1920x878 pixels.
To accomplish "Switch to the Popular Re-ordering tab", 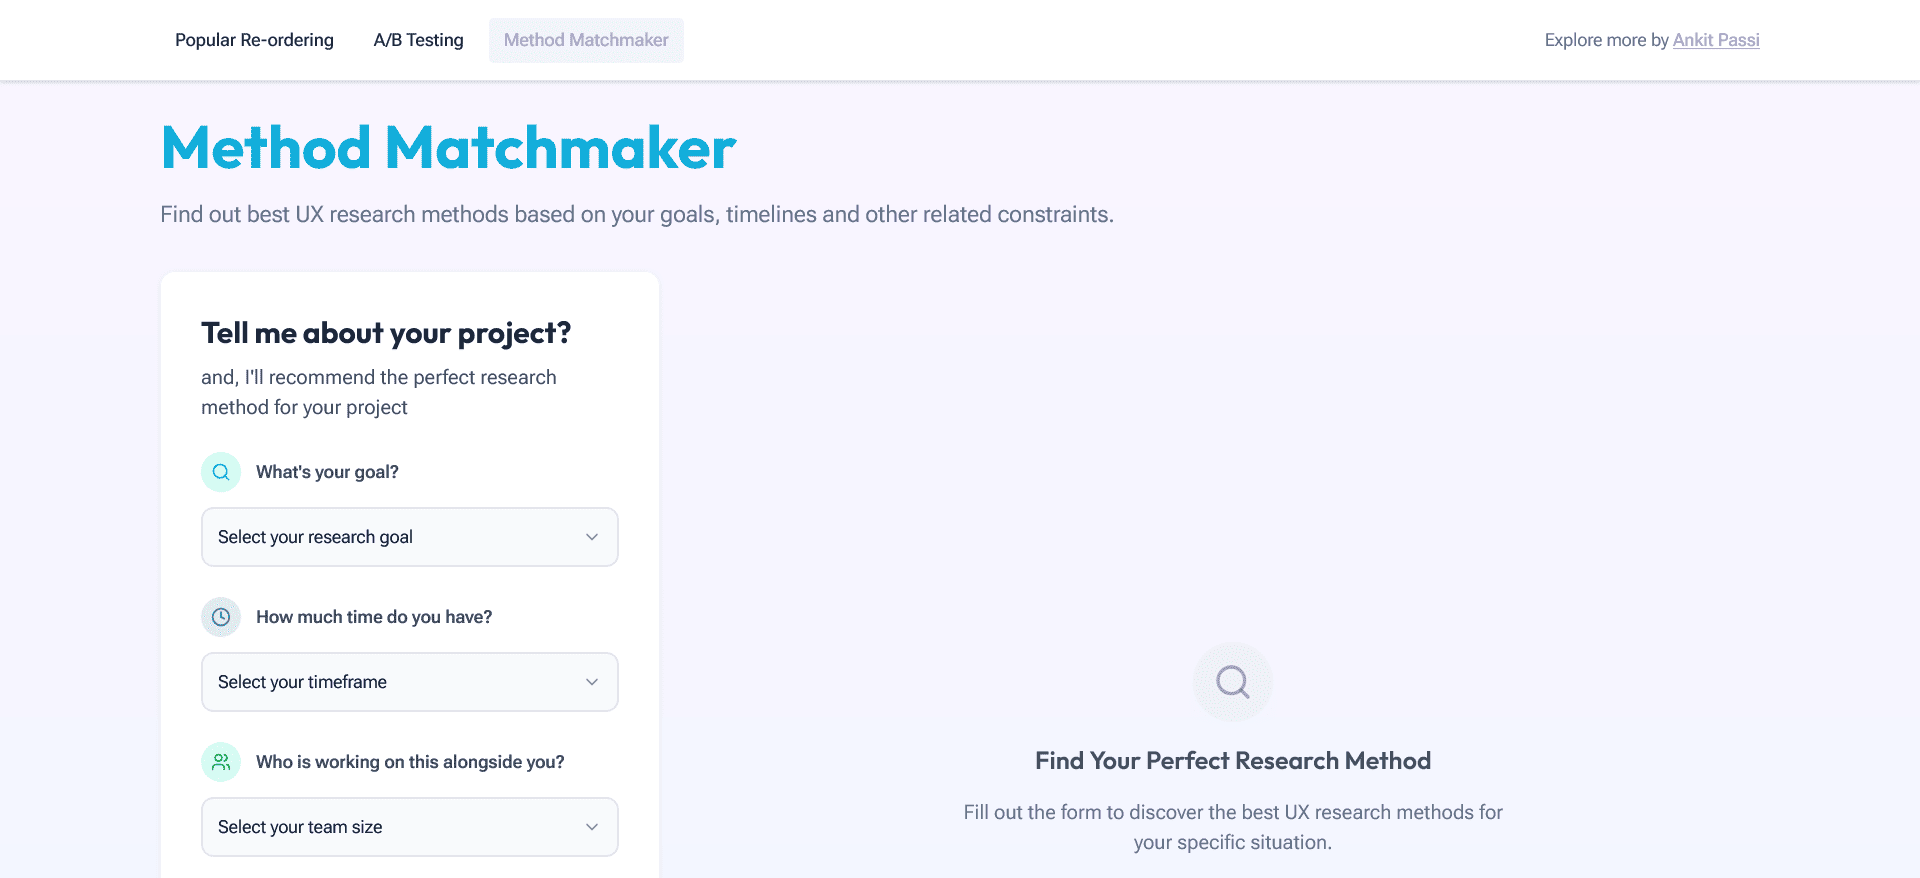I will [x=254, y=40].
